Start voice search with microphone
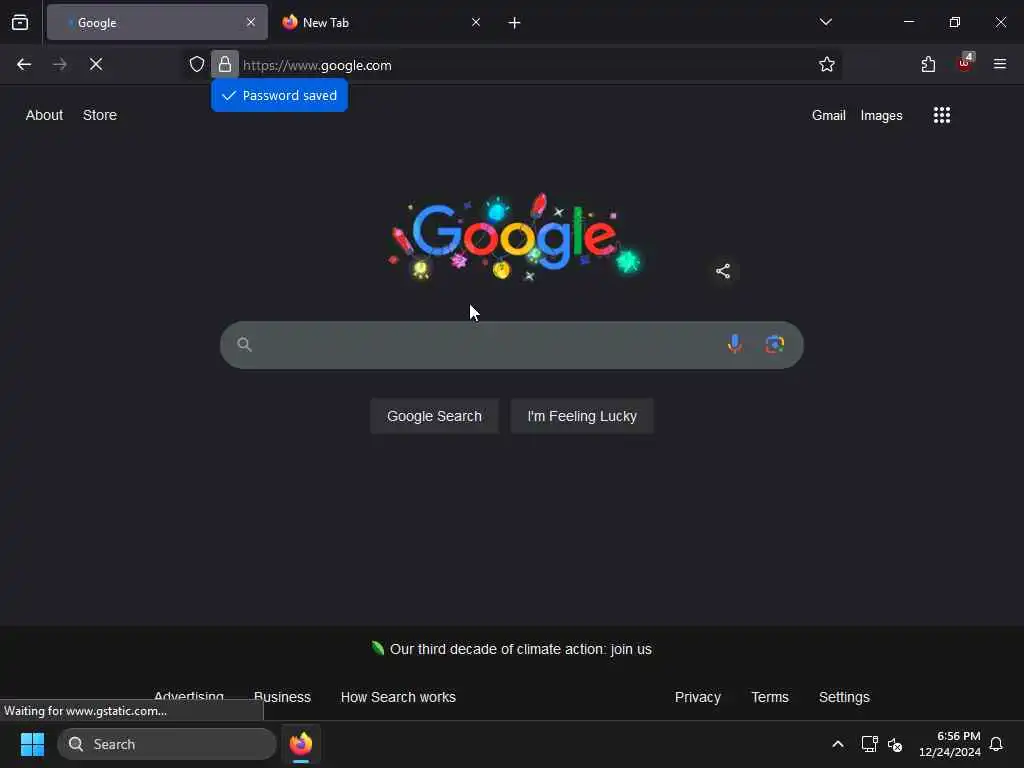The height and width of the screenshot is (768, 1024). 735,344
